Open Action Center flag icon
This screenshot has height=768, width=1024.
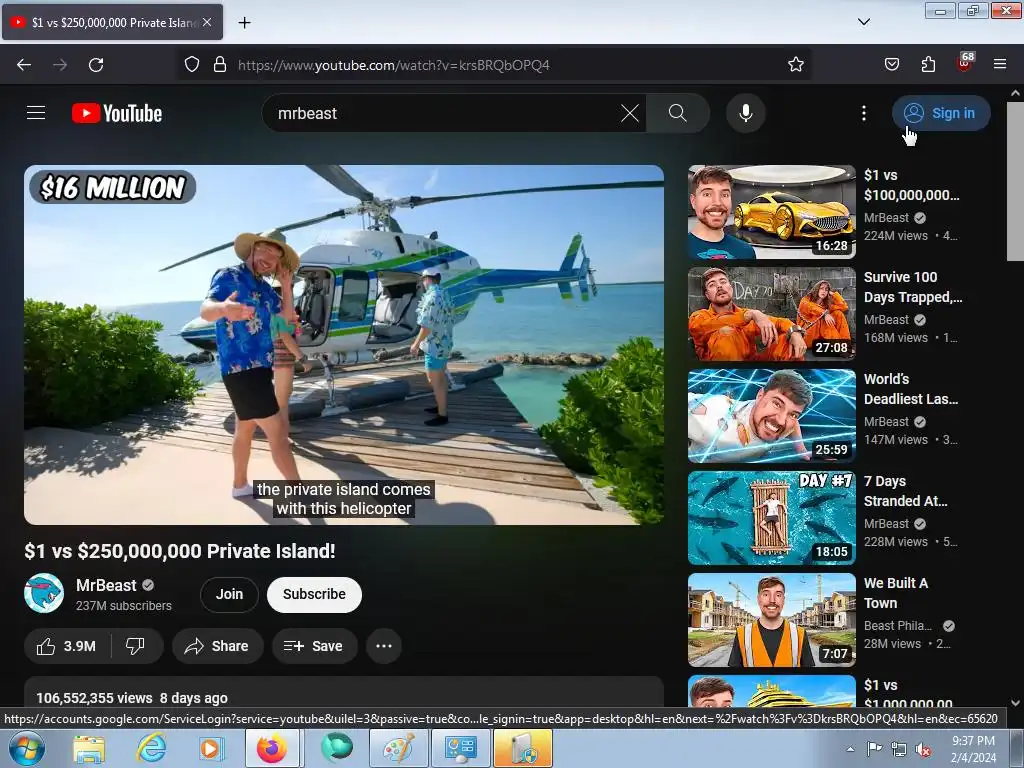[x=874, y=749]
